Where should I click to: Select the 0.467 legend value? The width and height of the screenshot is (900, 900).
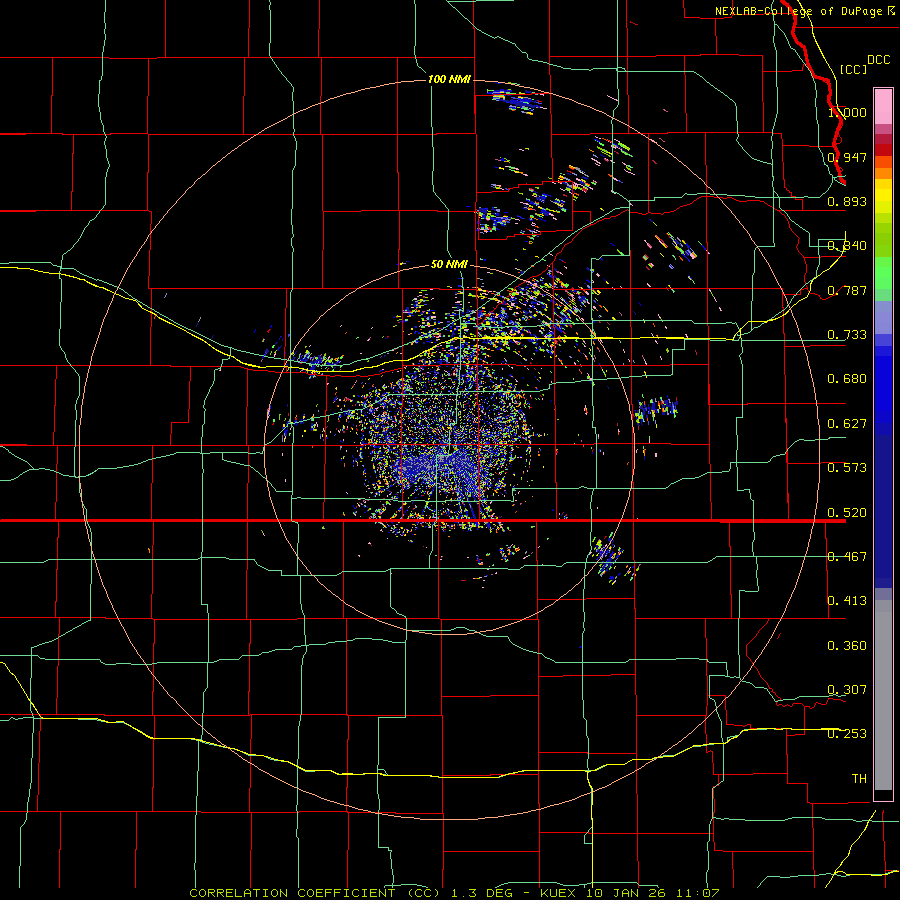pyautogui.click(x=847, y=557)
